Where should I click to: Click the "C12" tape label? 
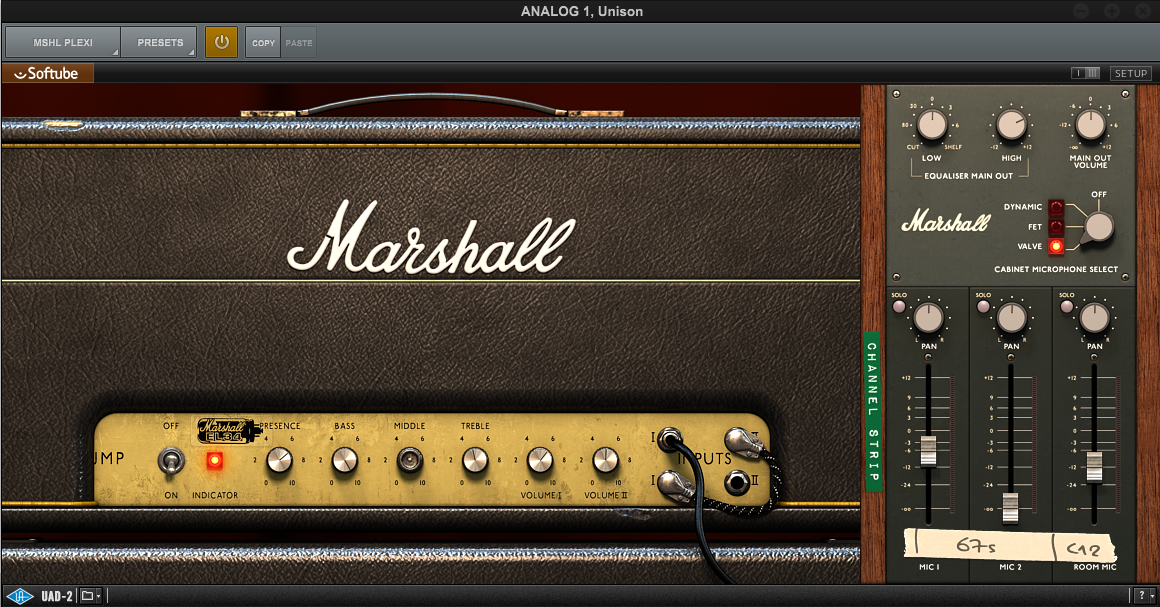(1084, 549)
